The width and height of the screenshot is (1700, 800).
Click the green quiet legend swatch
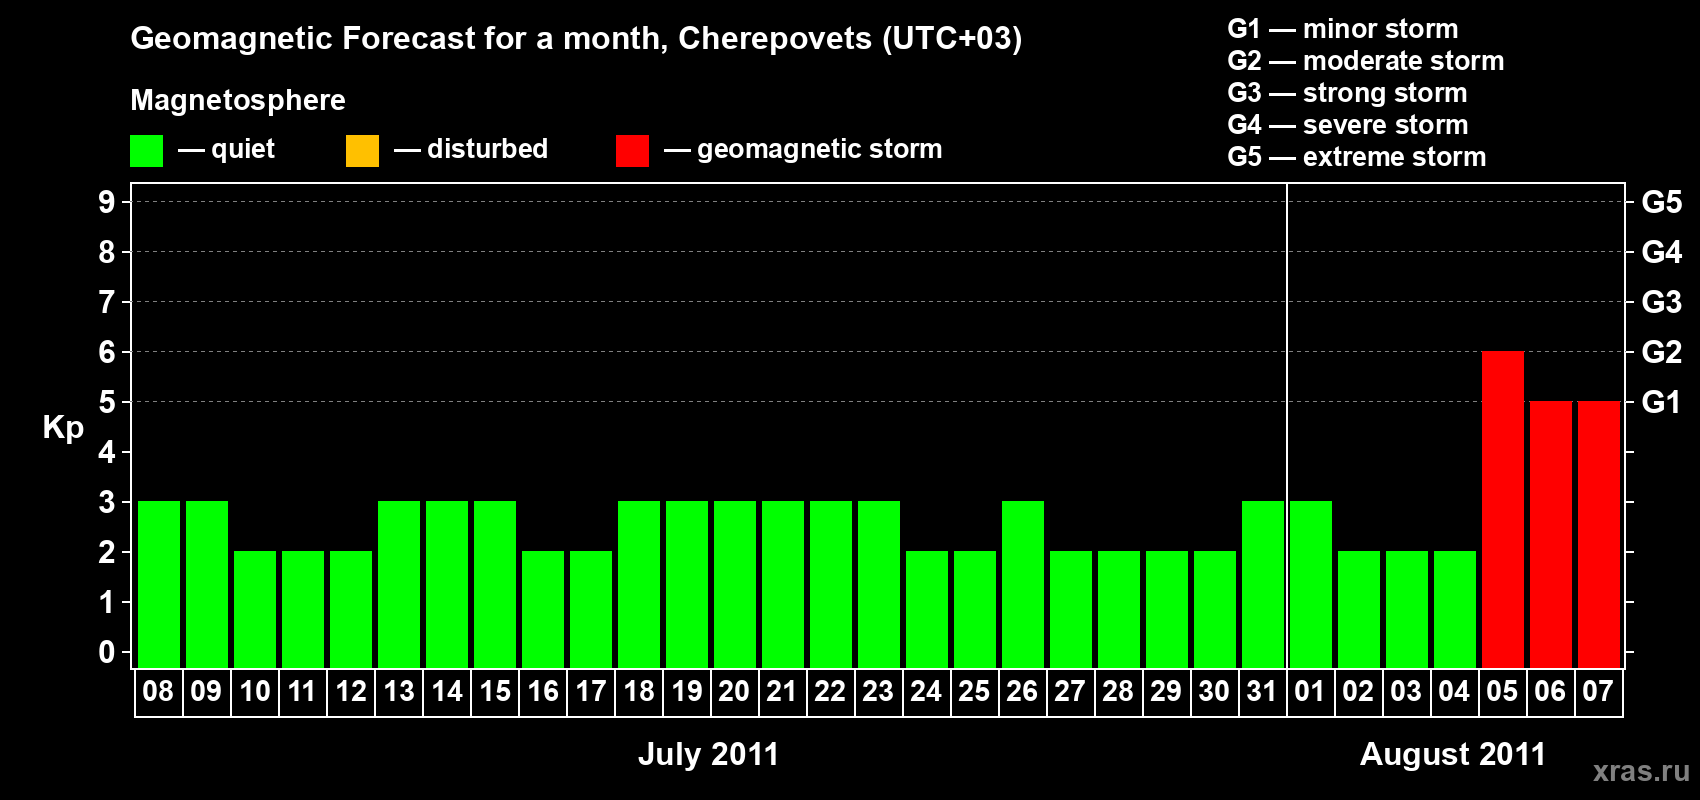(146, 151)
